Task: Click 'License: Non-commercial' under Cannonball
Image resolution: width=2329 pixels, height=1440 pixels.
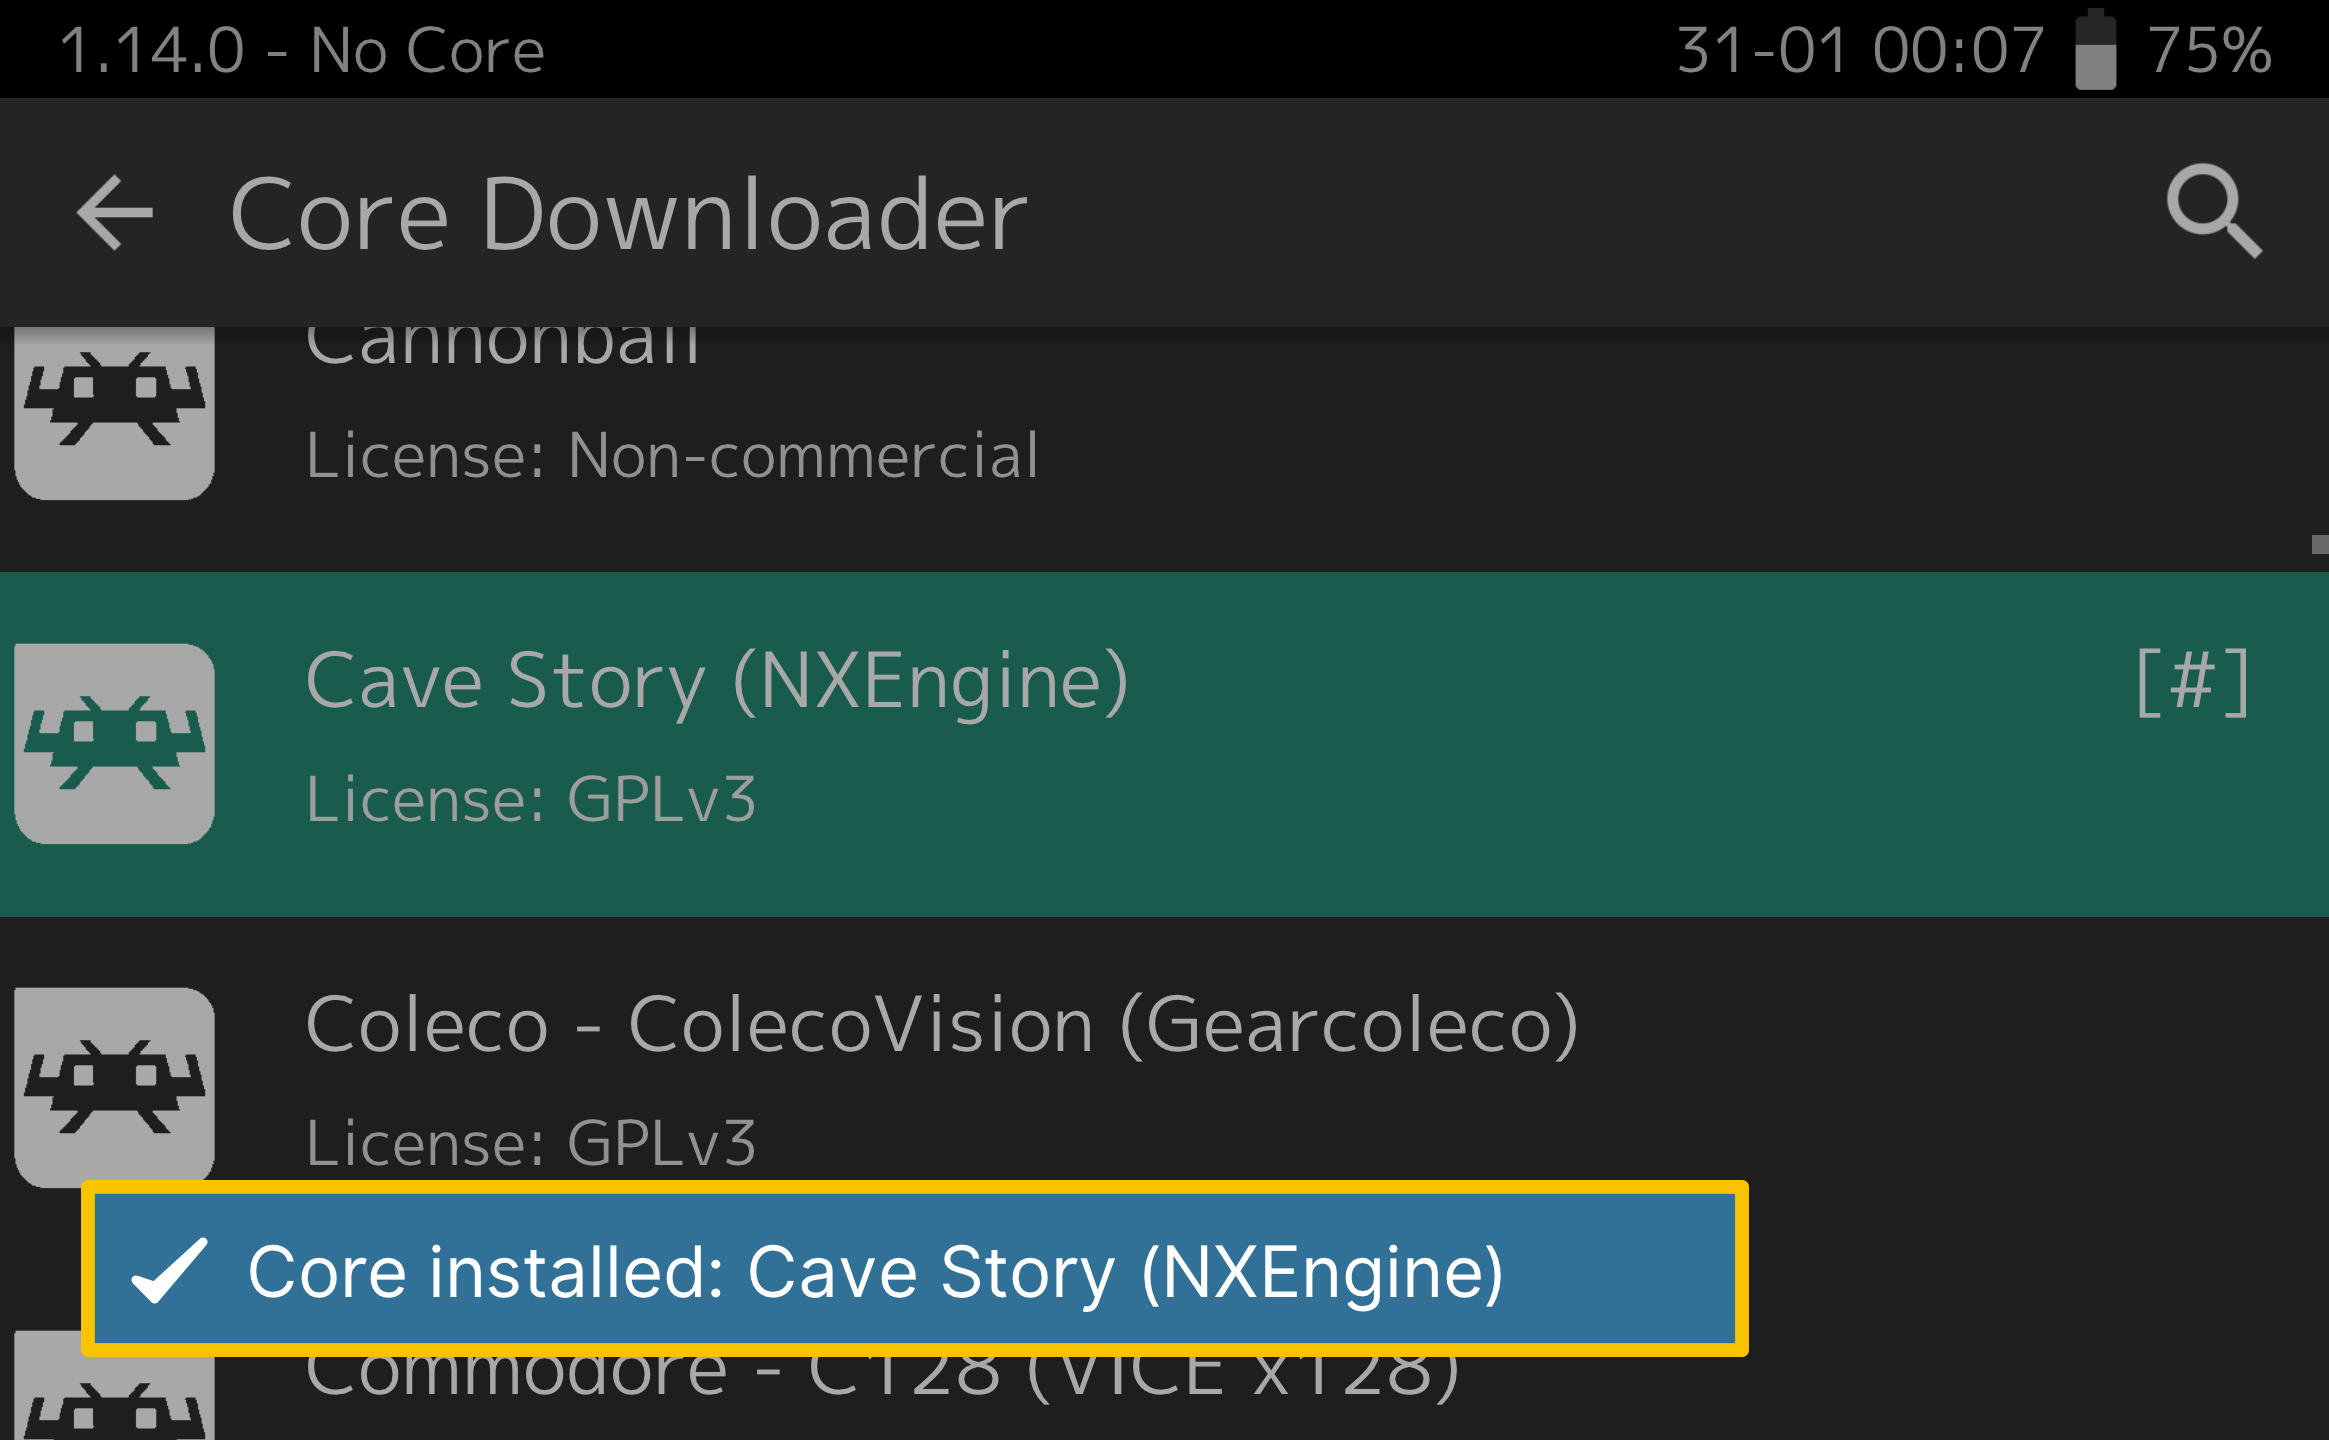Action: 672,455
